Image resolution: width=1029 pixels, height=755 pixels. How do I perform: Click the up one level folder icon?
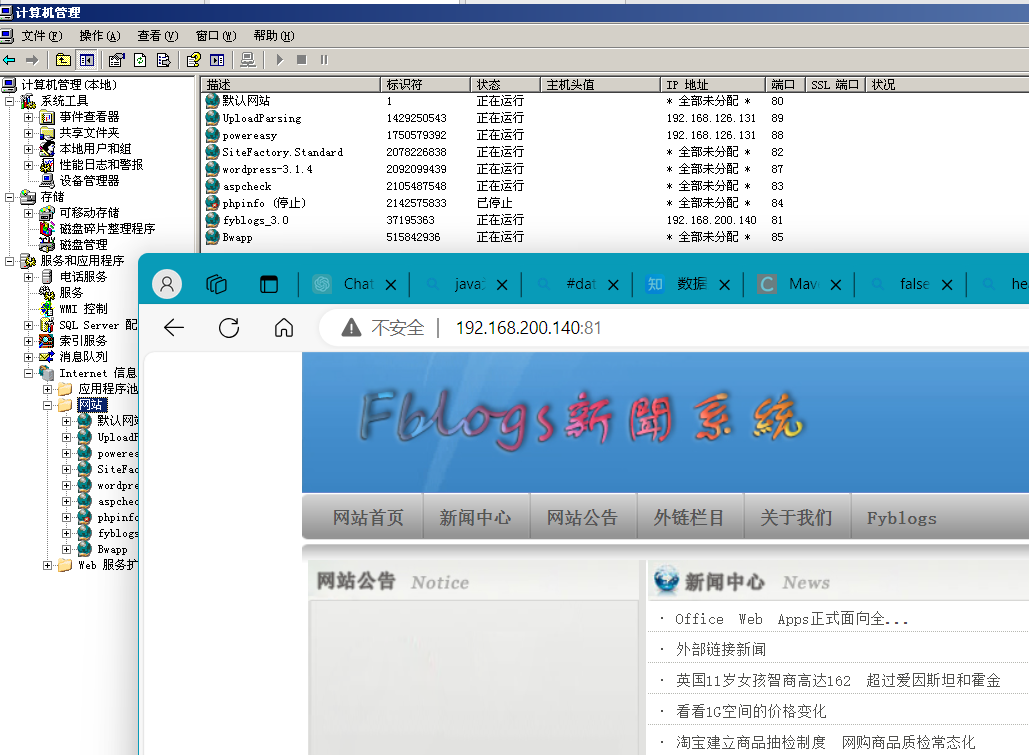pyautogui.click(x=62, y=60)
